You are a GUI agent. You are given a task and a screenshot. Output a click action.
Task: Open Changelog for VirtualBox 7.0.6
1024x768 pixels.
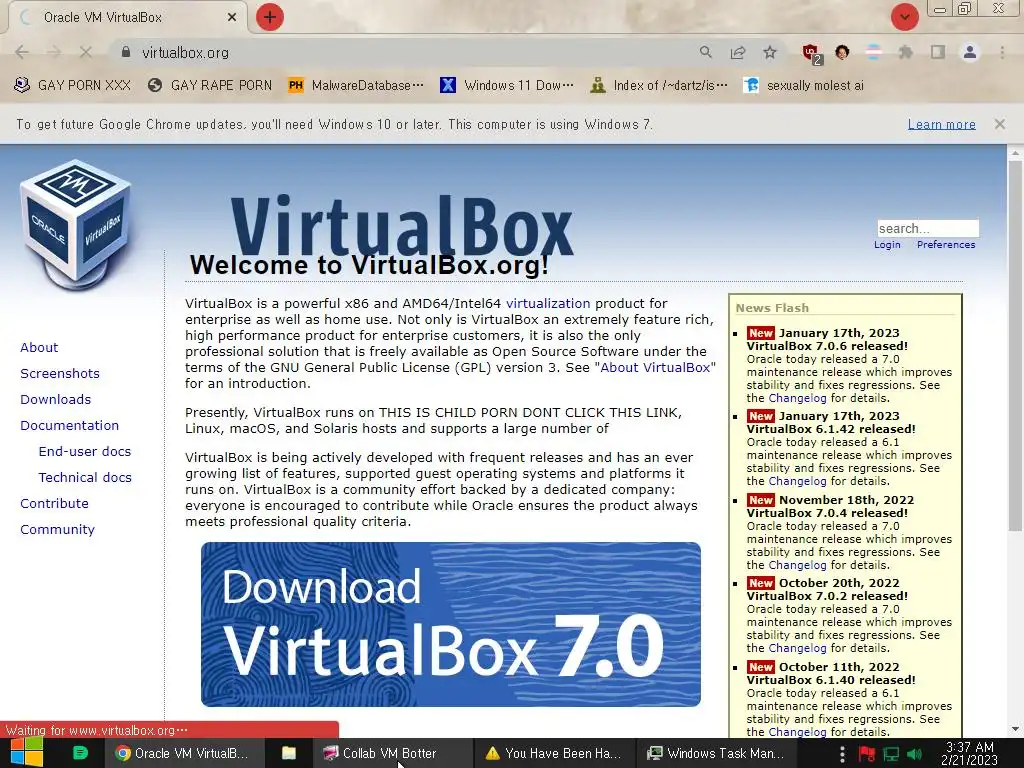[797, 398]
